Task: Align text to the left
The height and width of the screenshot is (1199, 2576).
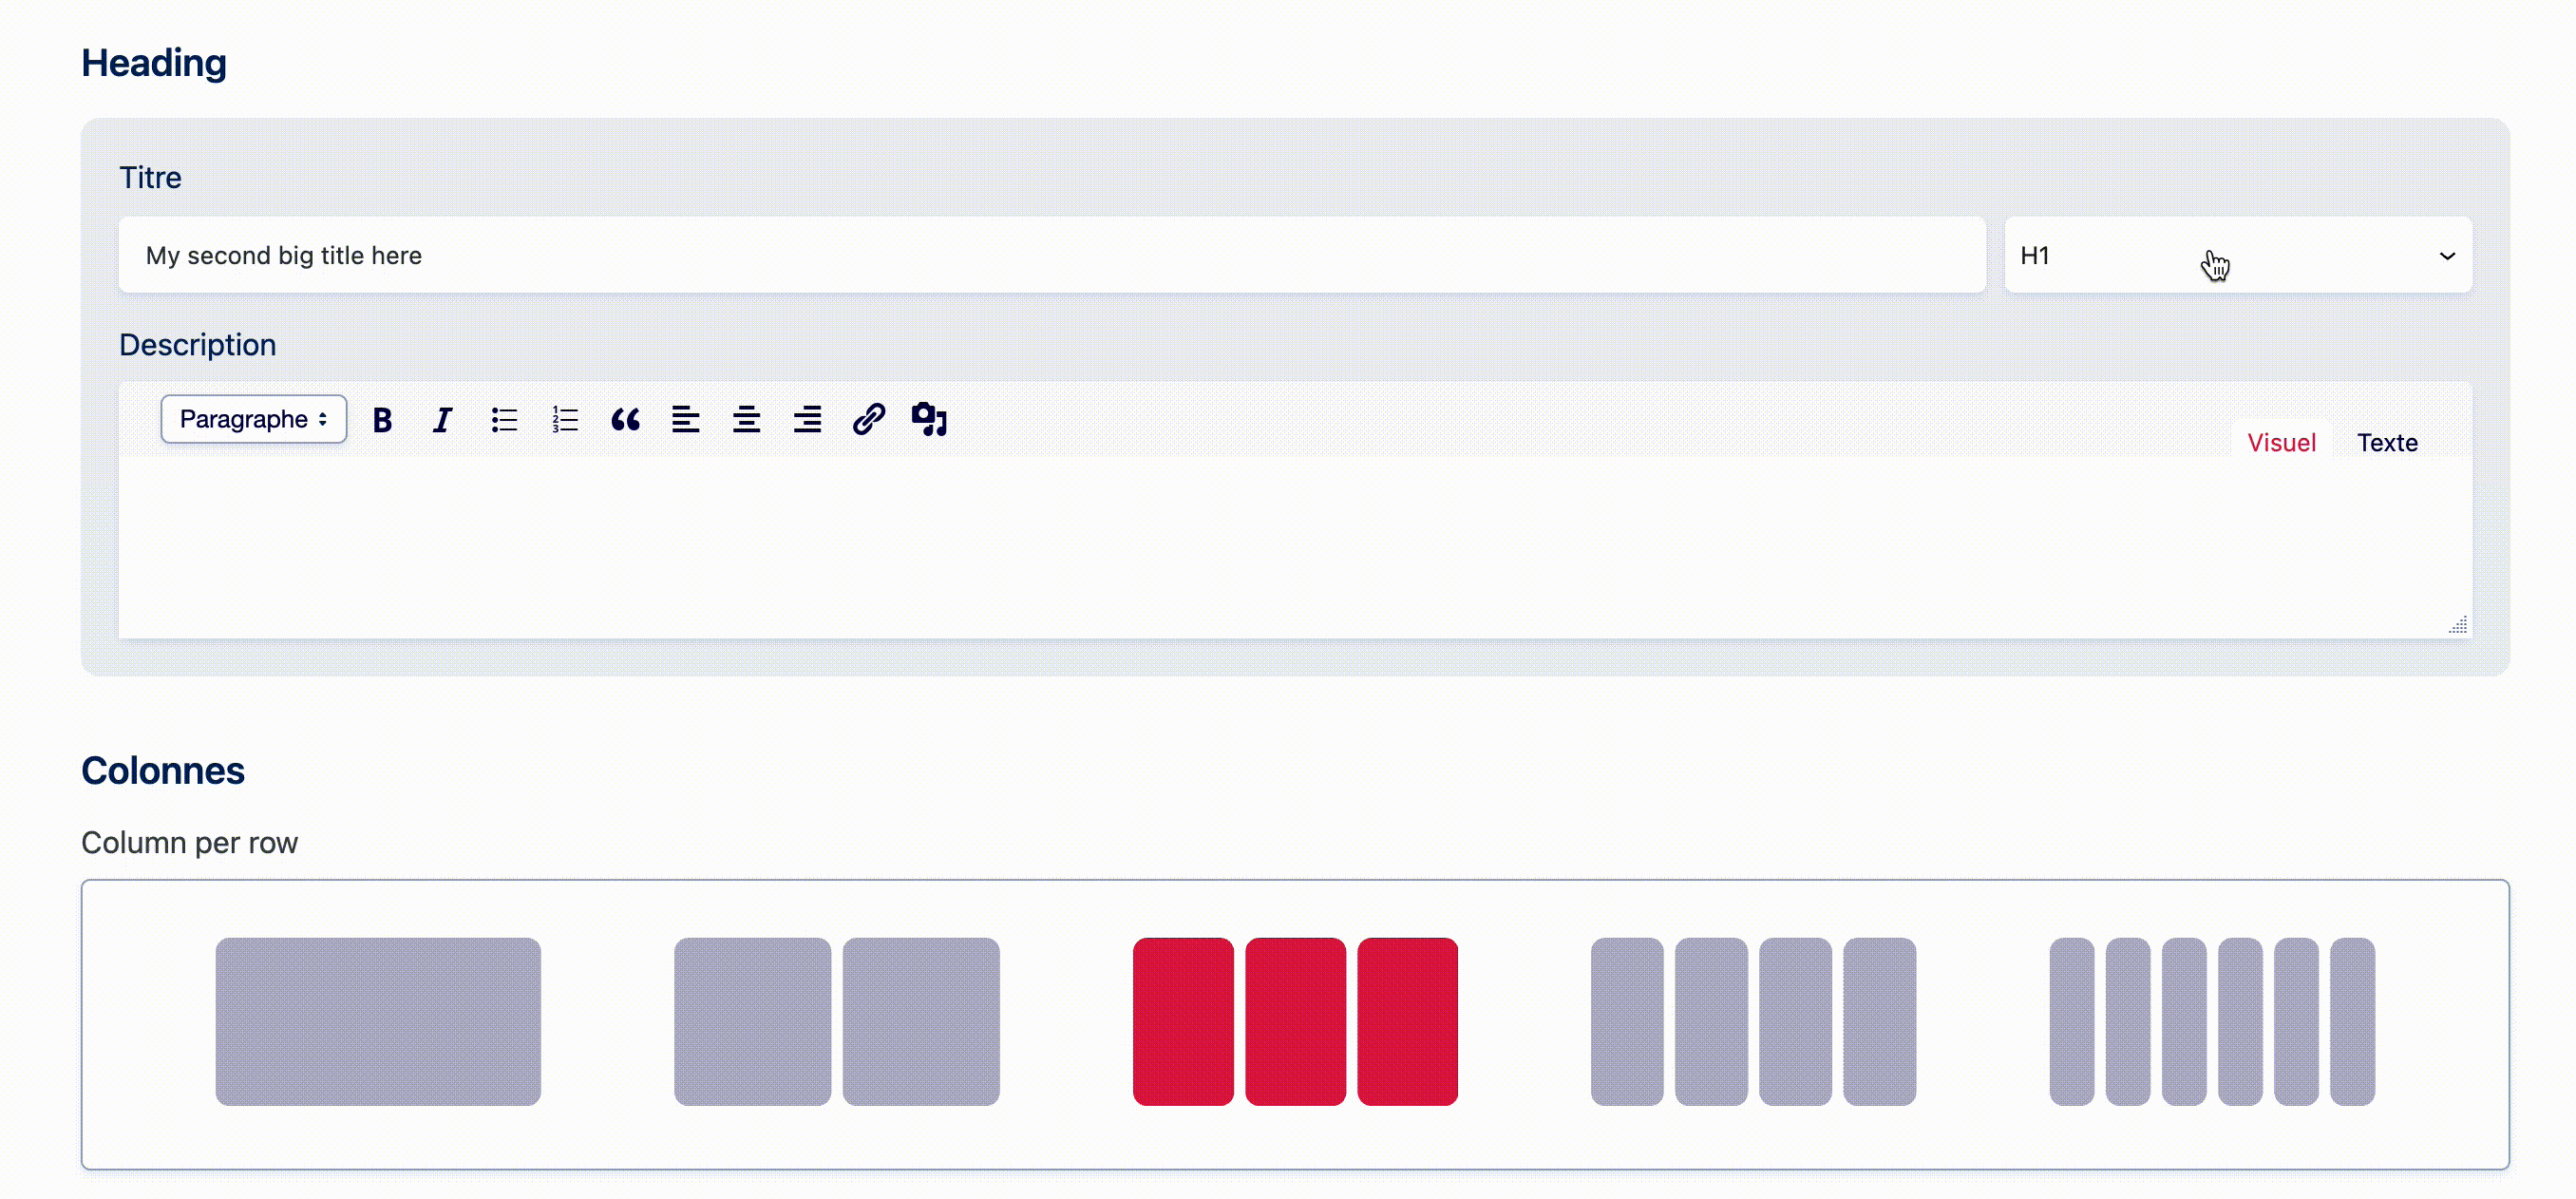Action: click(686, 420)
